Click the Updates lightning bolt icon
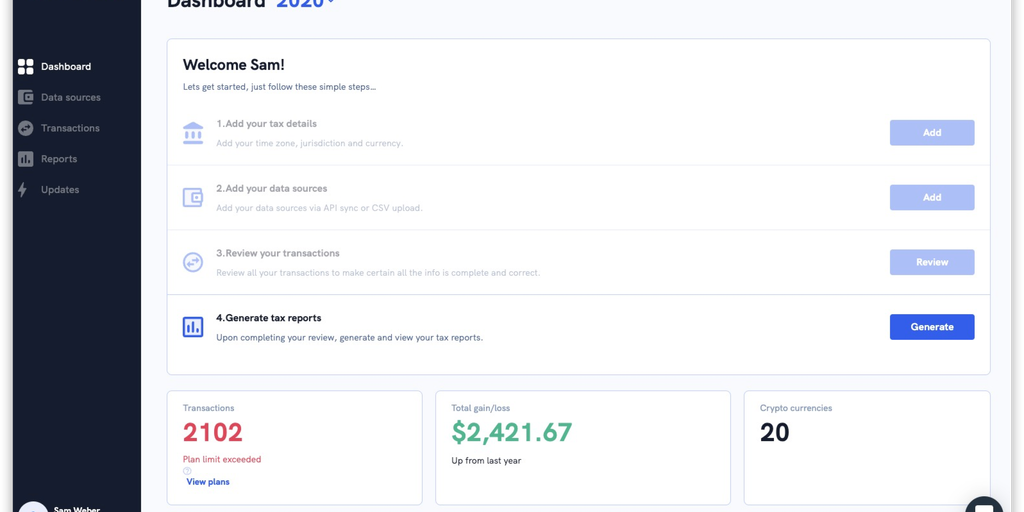Screen dimensions: 1024x512 23,190
